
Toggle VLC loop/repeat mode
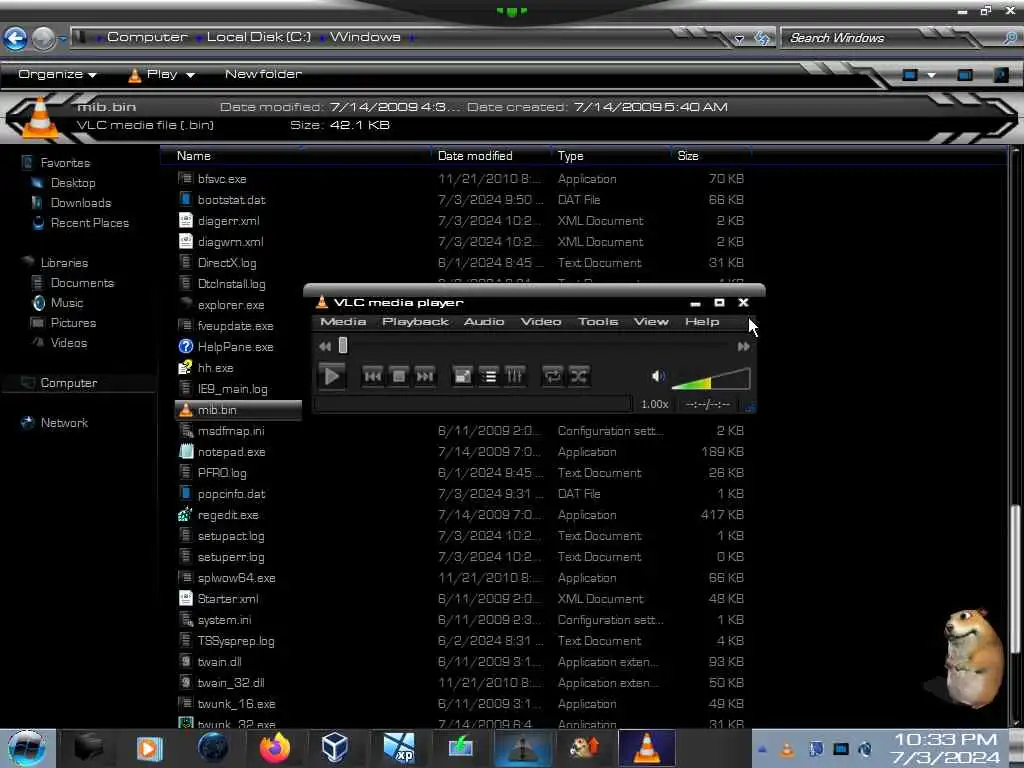click(x=552, y=376)
